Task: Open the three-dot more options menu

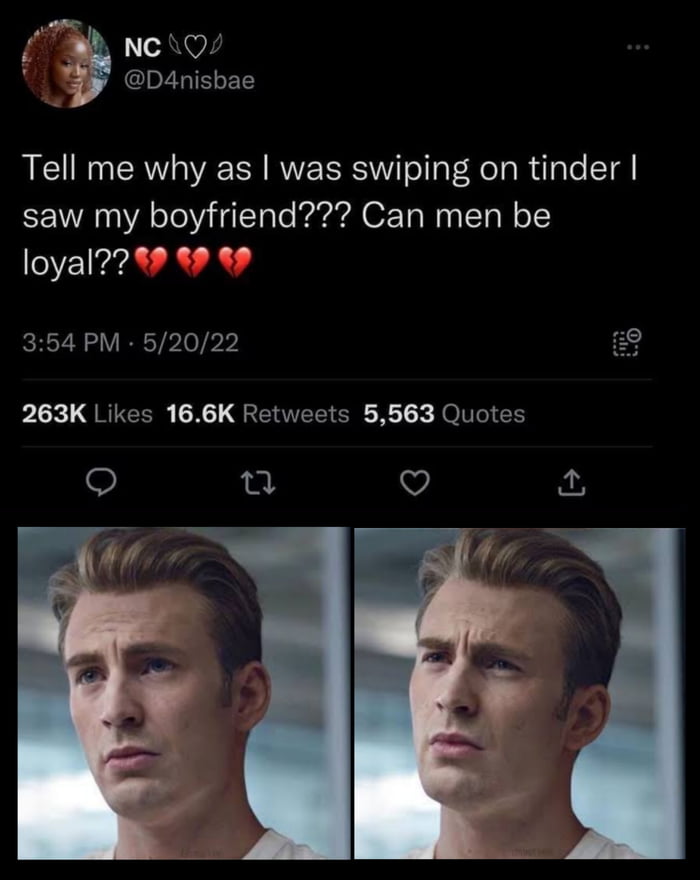Action: [639, 48]
